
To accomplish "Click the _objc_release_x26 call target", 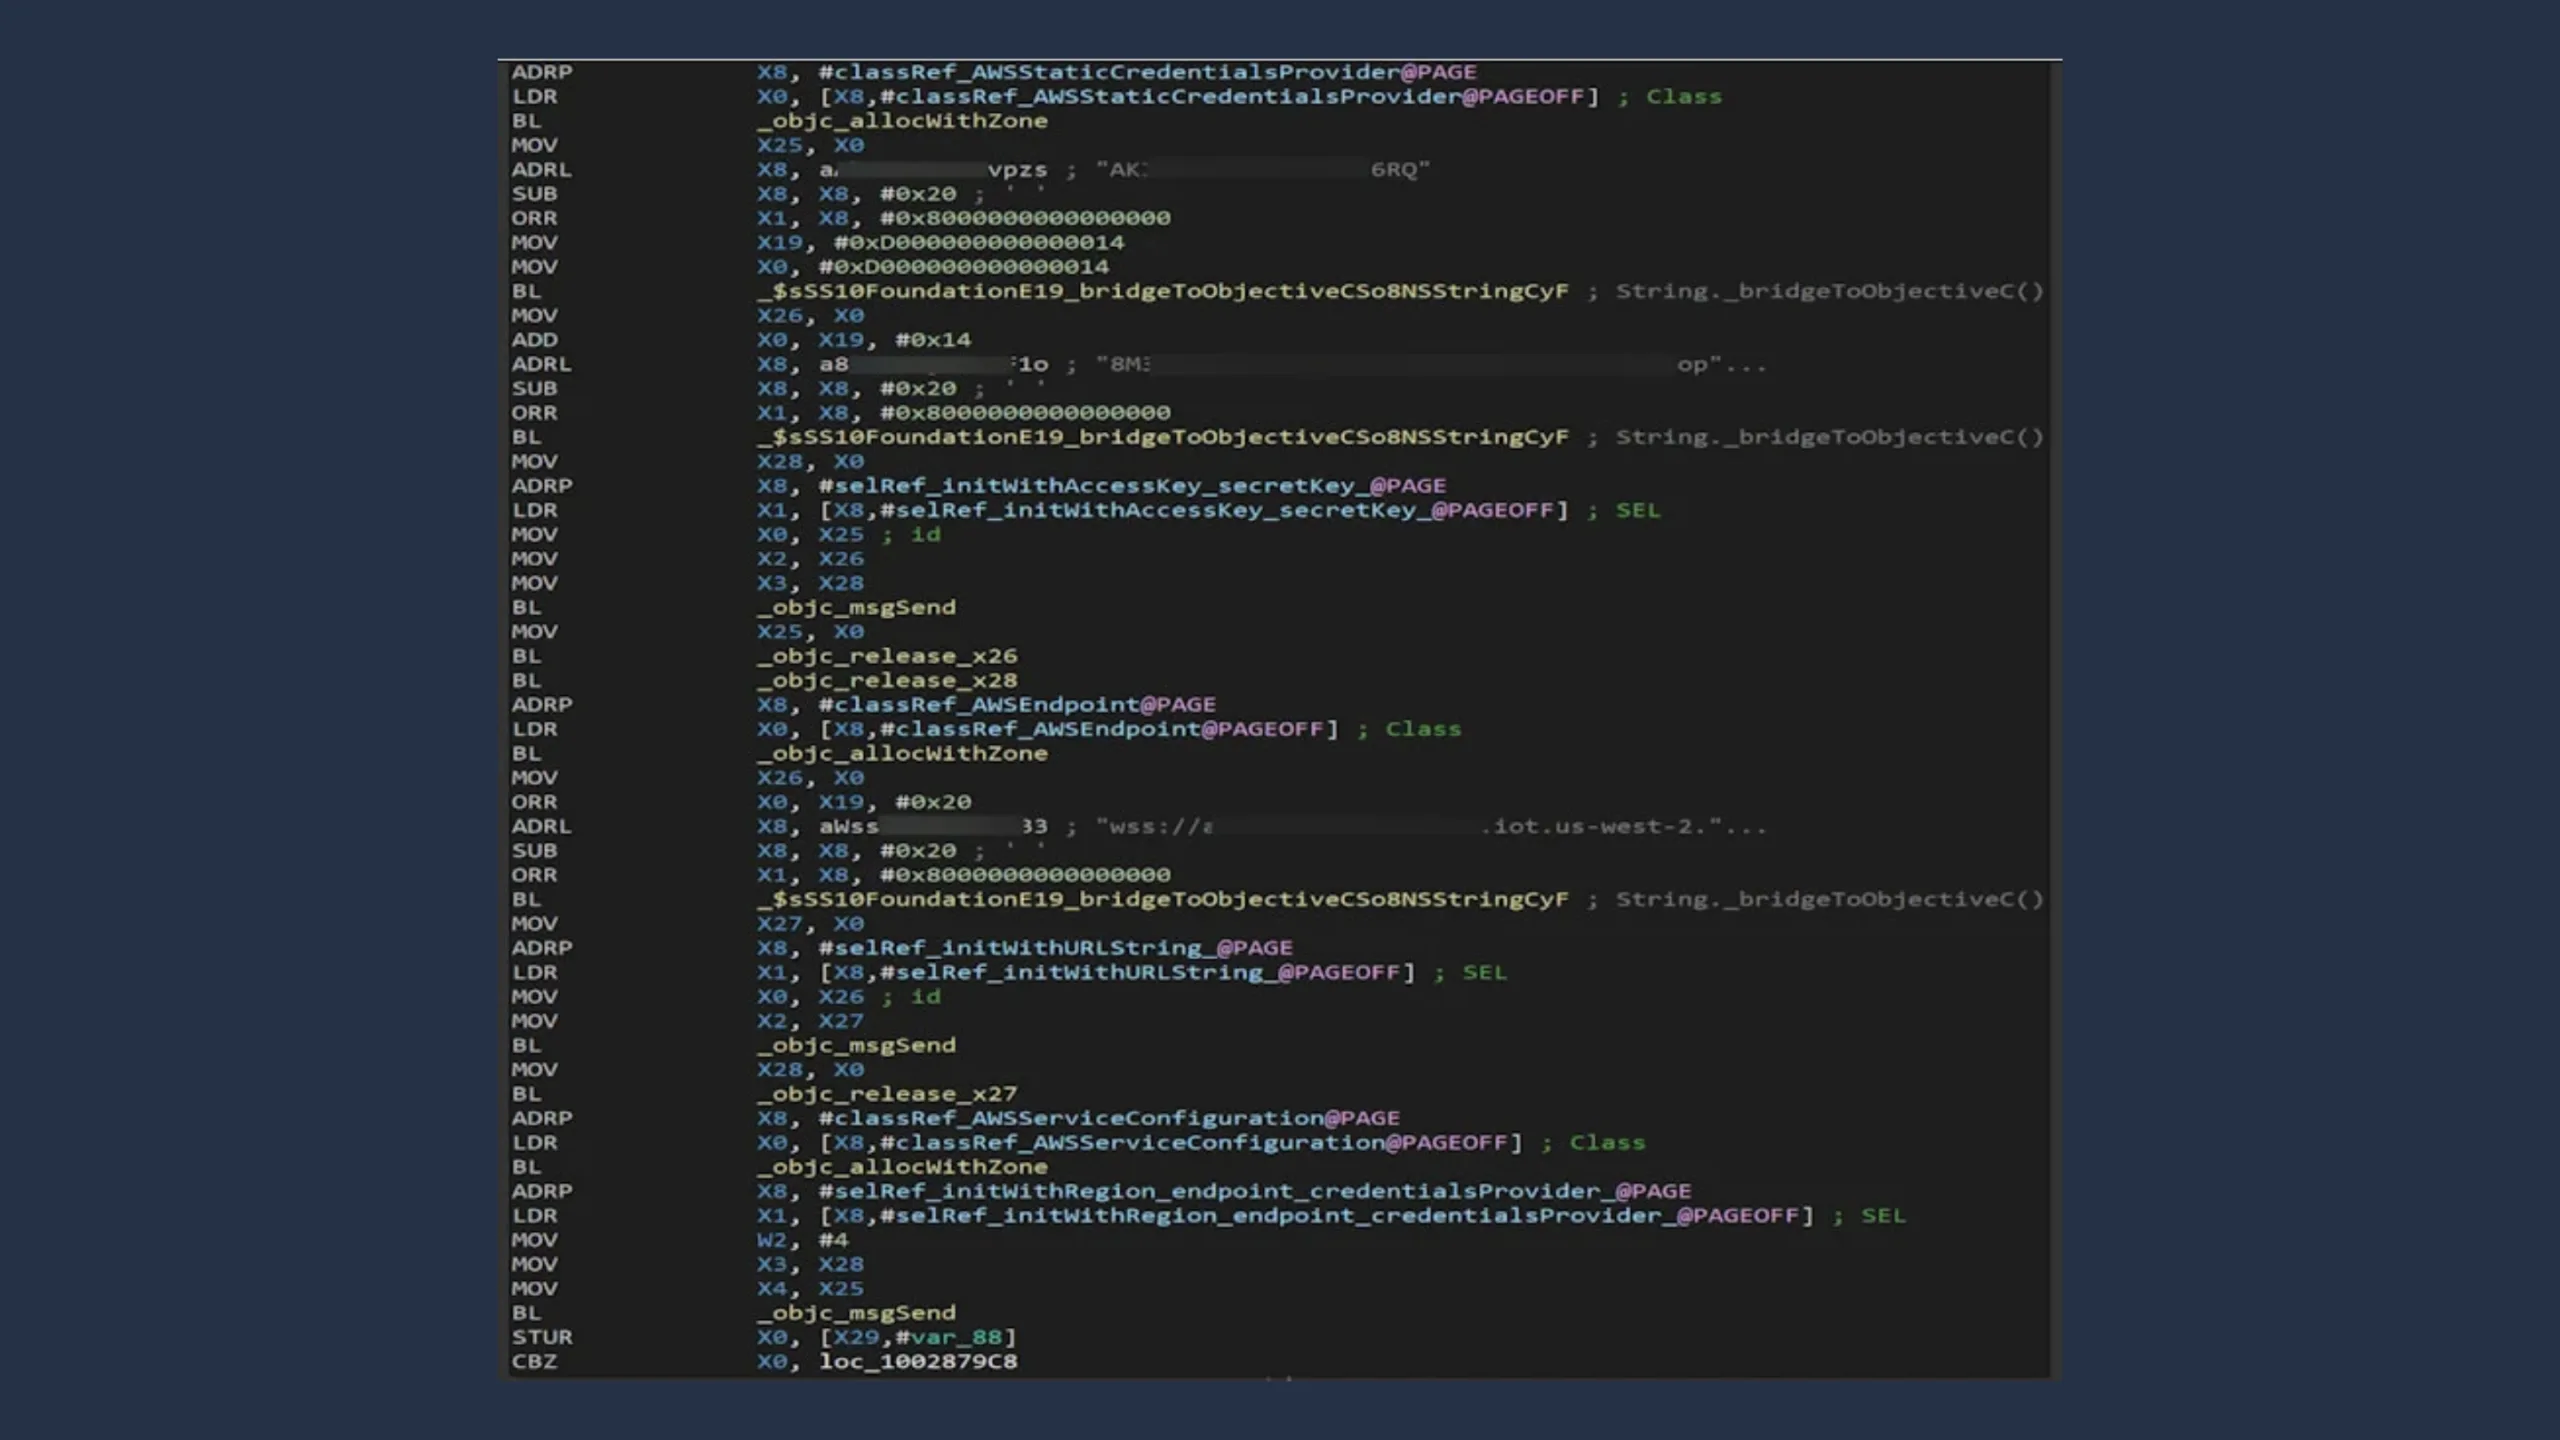I will (x=887, y=656).
